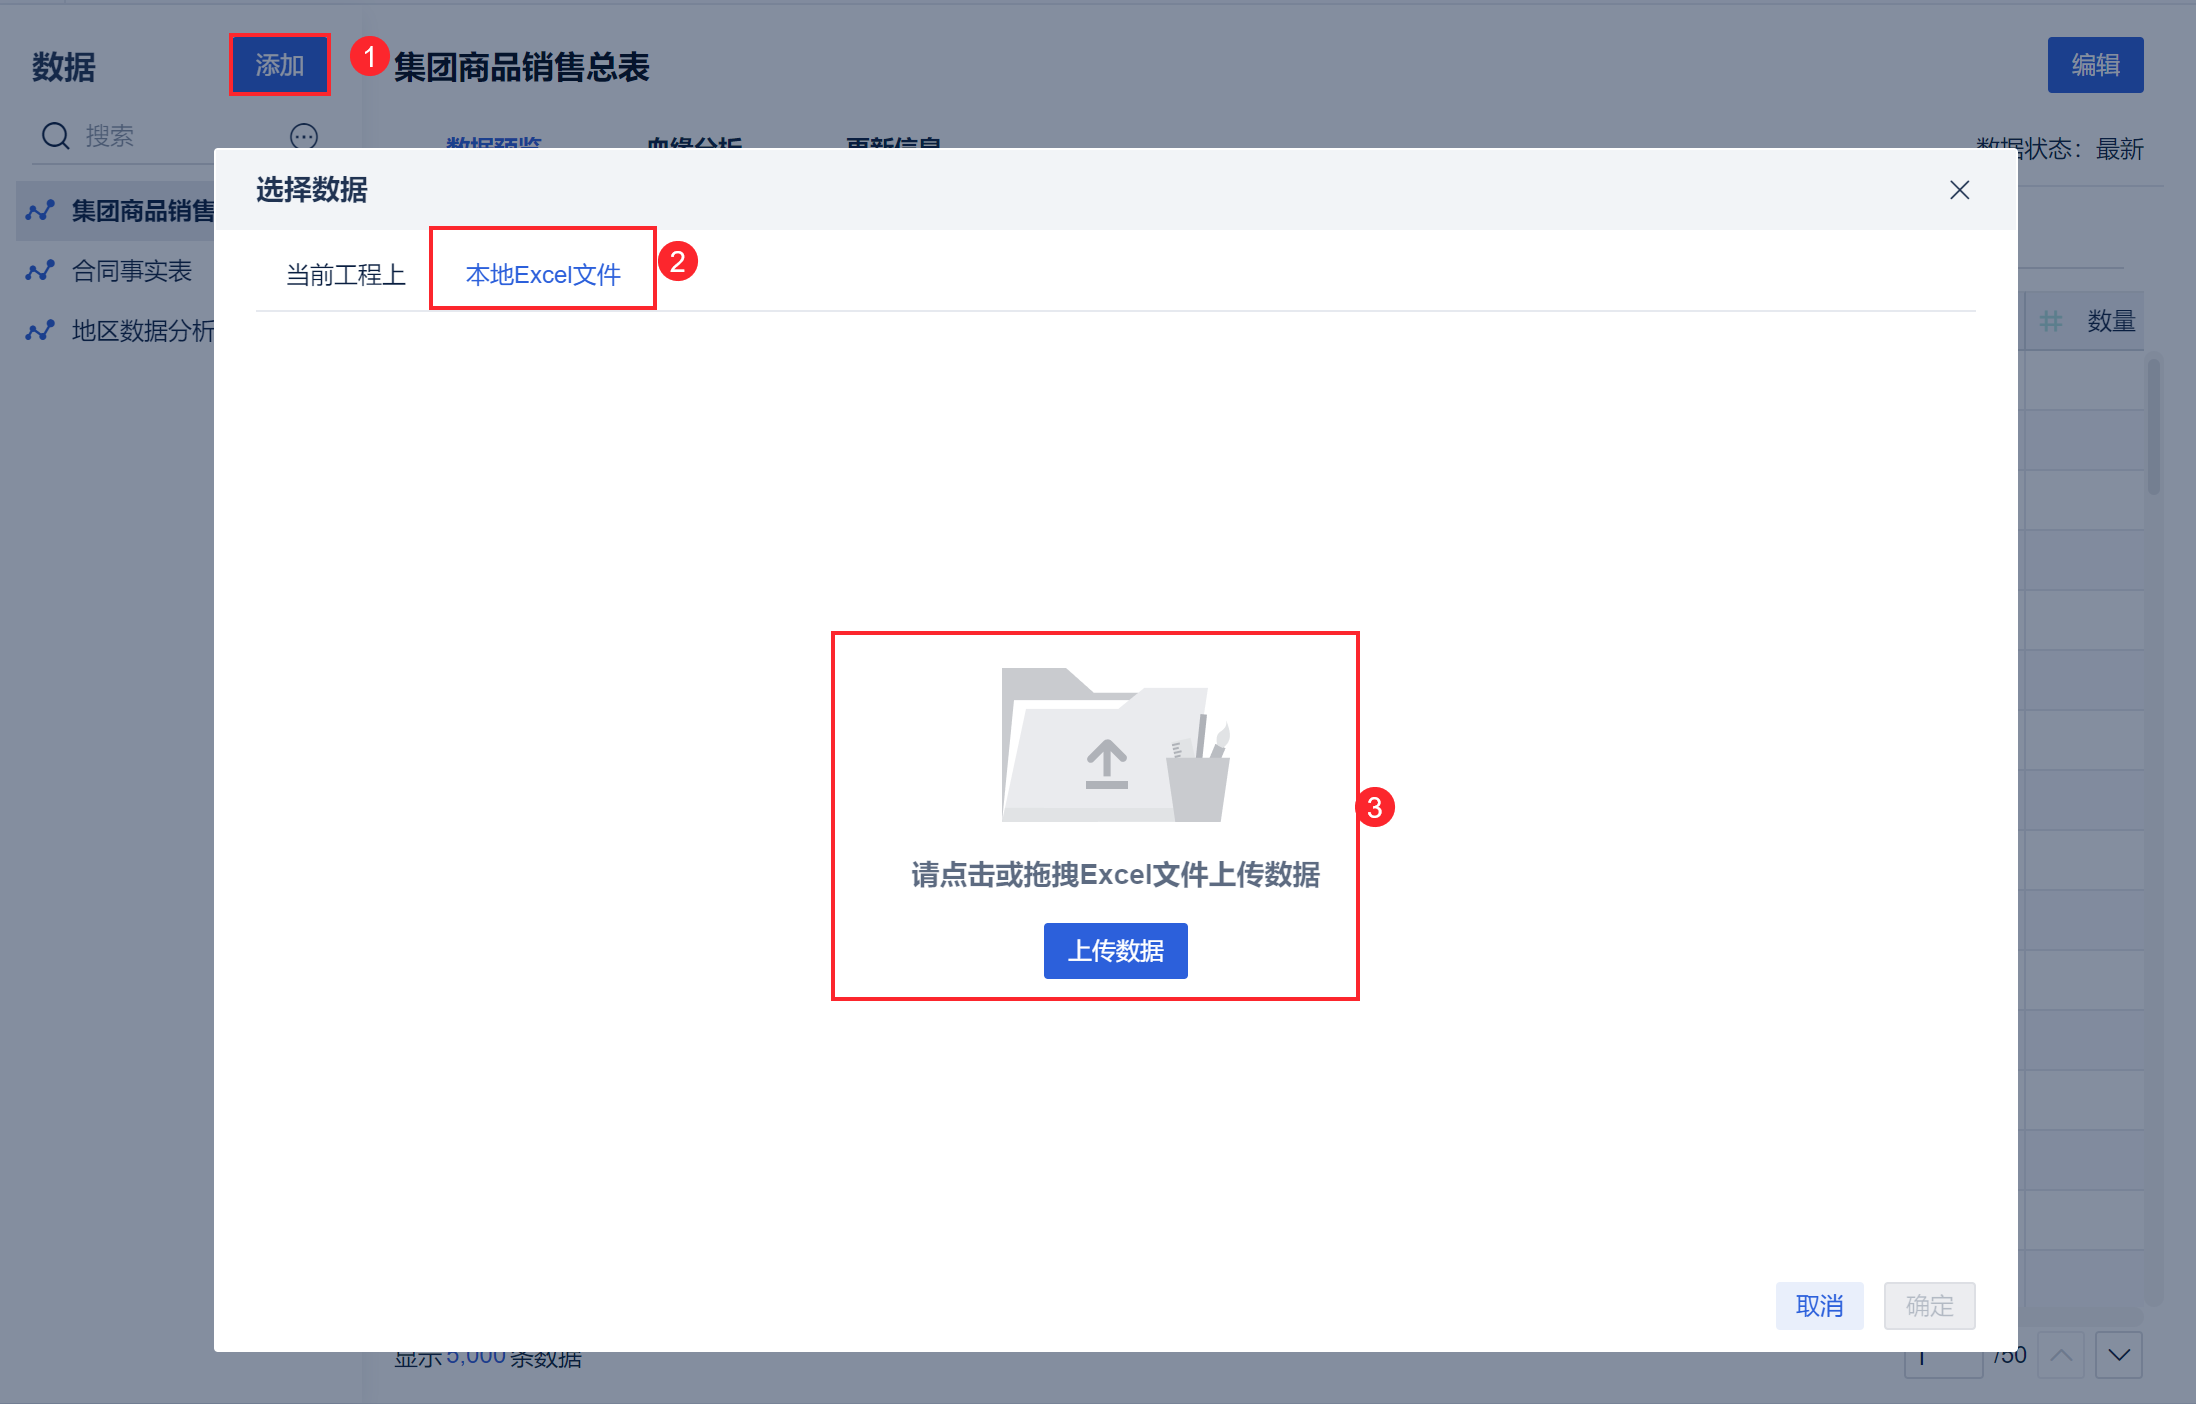Select 合同事实表 in the data list
2196x1404 pixels.
tap(131, 271)
